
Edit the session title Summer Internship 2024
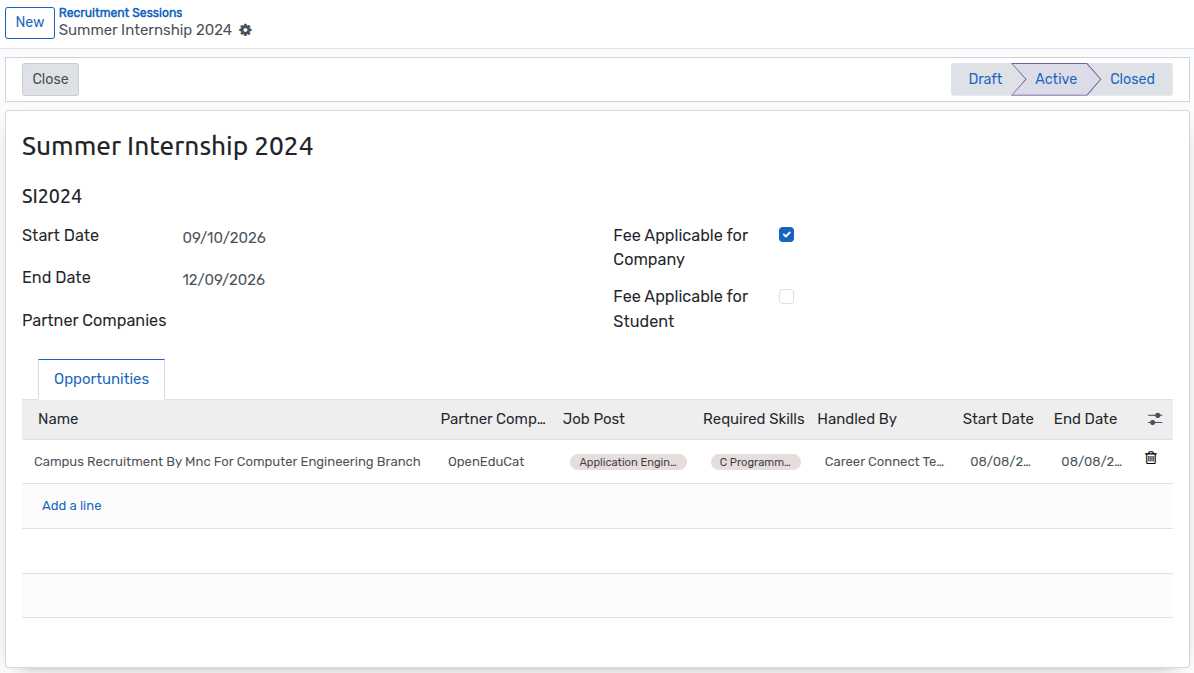[x=168, y=146]
